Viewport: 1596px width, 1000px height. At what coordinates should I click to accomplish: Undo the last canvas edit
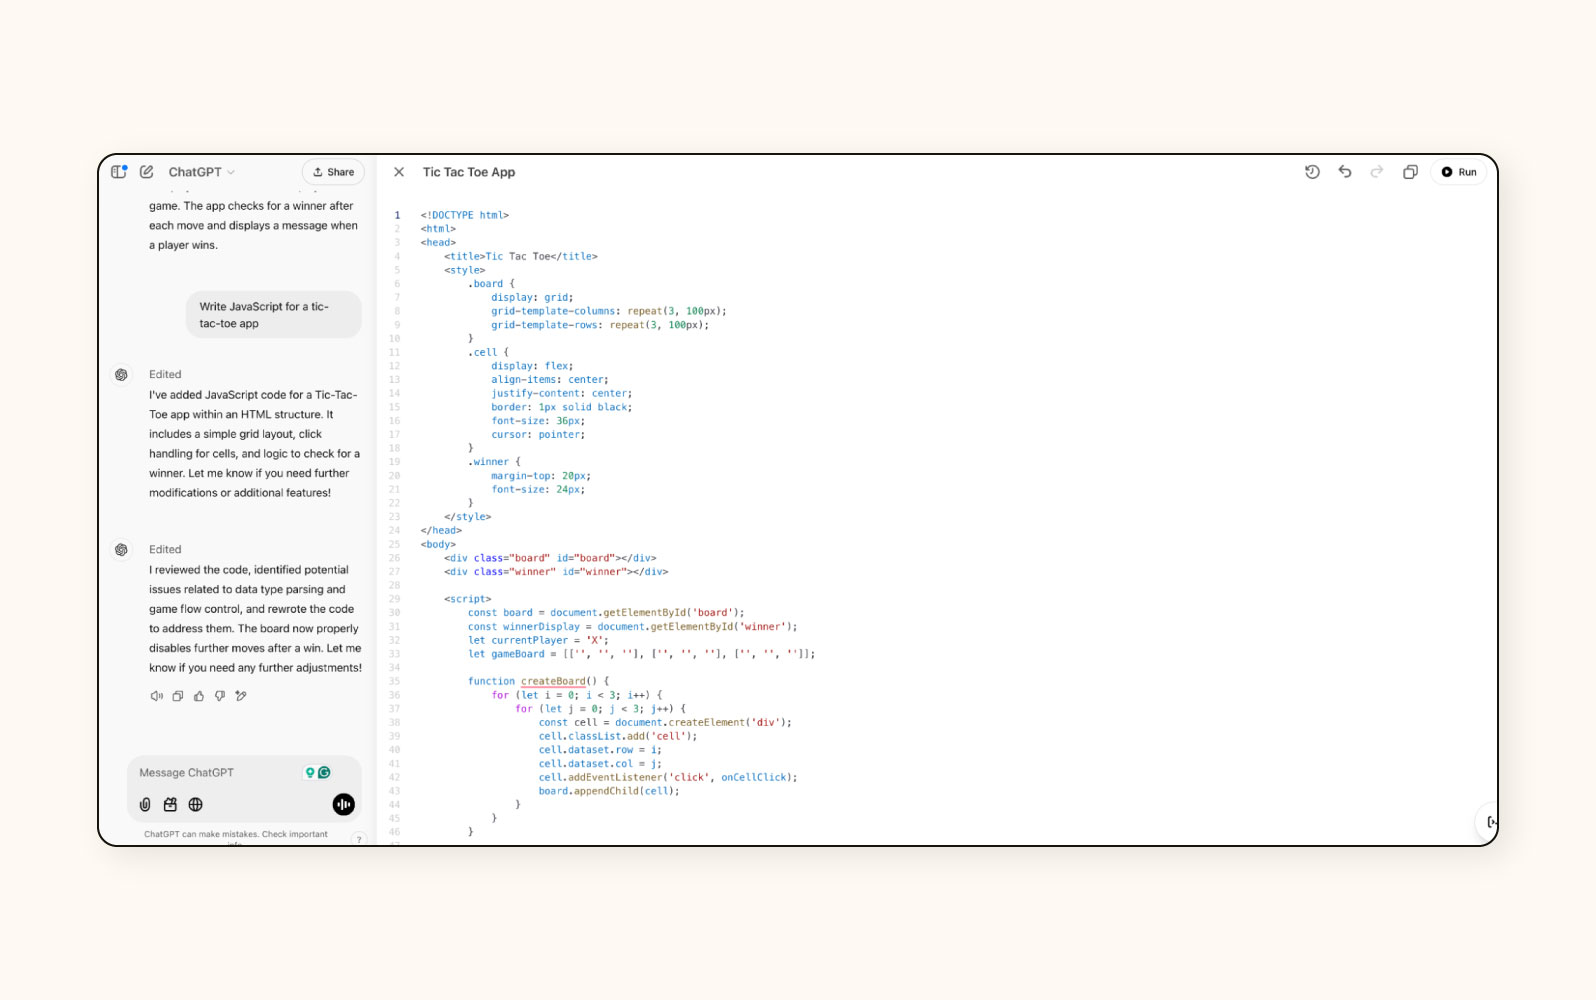coord(1345,172)
